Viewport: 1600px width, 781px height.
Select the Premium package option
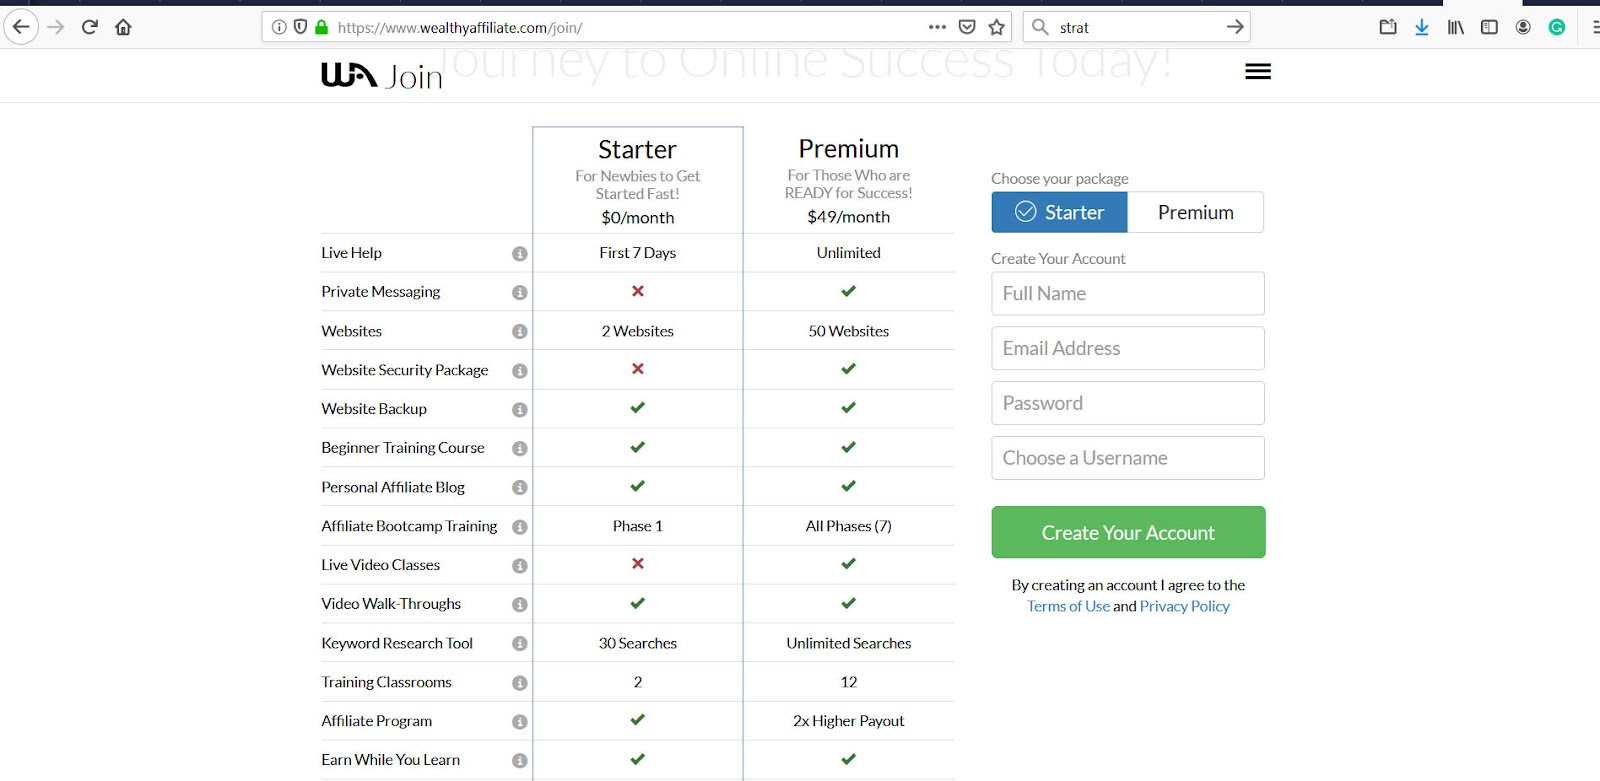point(1196,212)
